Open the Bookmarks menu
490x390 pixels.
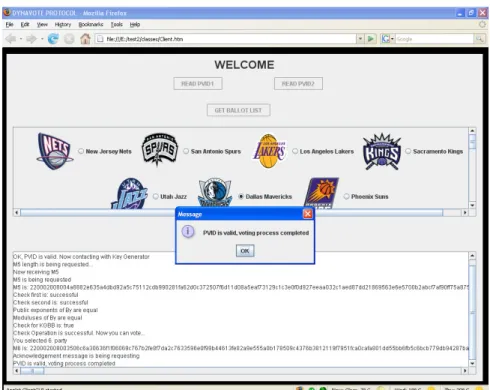(x=91, y=24)
